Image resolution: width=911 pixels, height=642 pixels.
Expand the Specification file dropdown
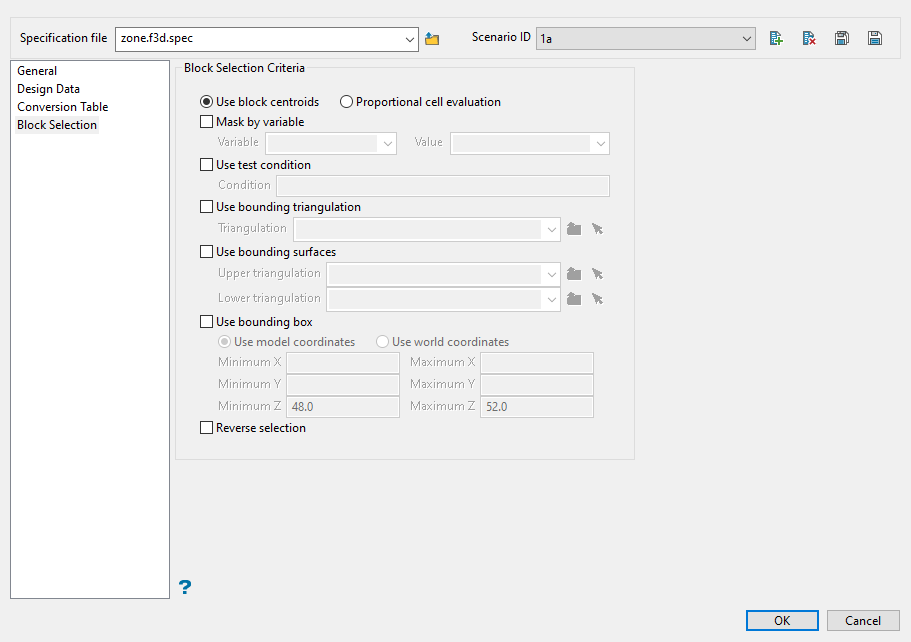pos(410,39)
